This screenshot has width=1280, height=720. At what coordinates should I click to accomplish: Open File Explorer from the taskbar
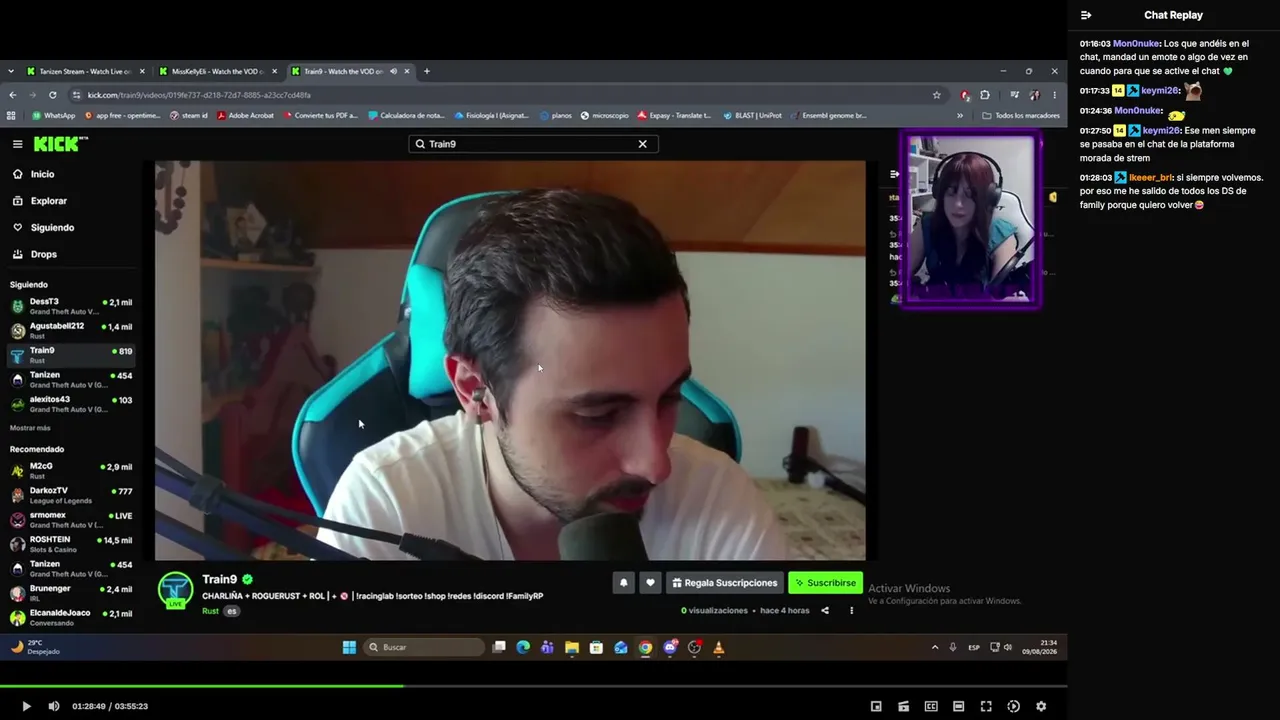coord(572,647)
